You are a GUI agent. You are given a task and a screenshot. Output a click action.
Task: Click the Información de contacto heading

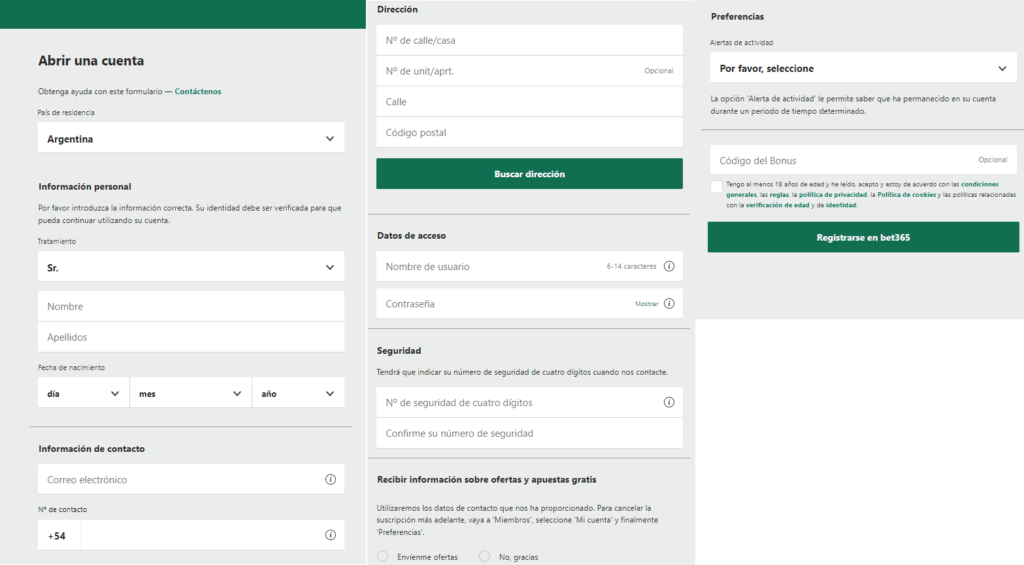pyautogui.click(x=91, y=449)
